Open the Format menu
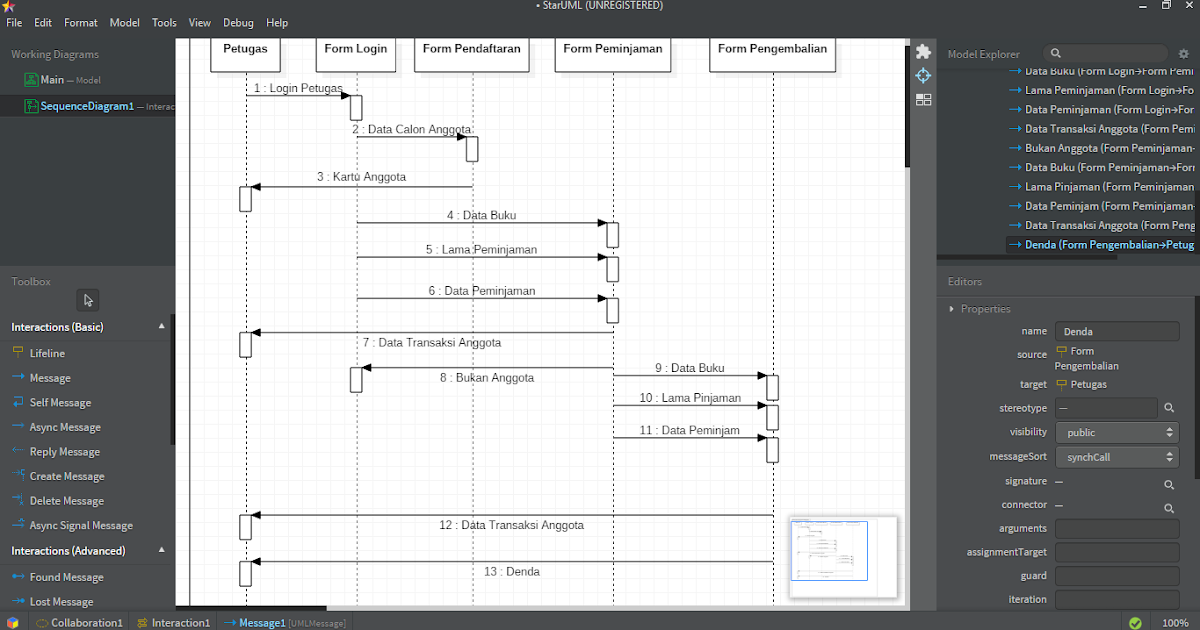This screenshot has height=630, width=1200. tap(80, 22)
